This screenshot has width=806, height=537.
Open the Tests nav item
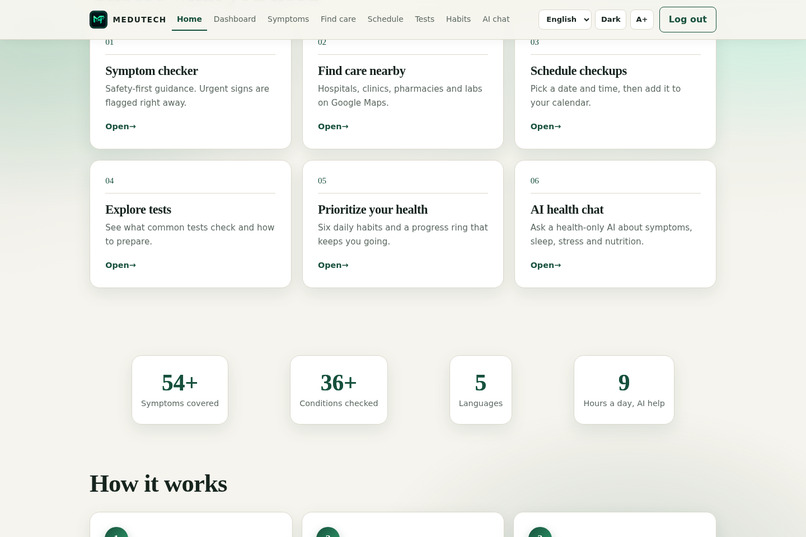425,19
